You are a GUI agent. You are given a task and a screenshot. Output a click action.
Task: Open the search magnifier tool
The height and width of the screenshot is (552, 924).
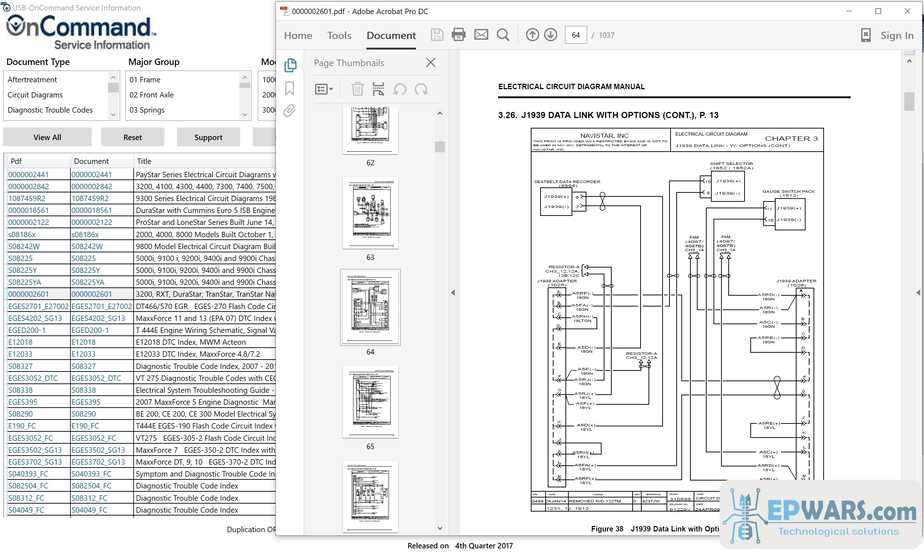point(503,35)
